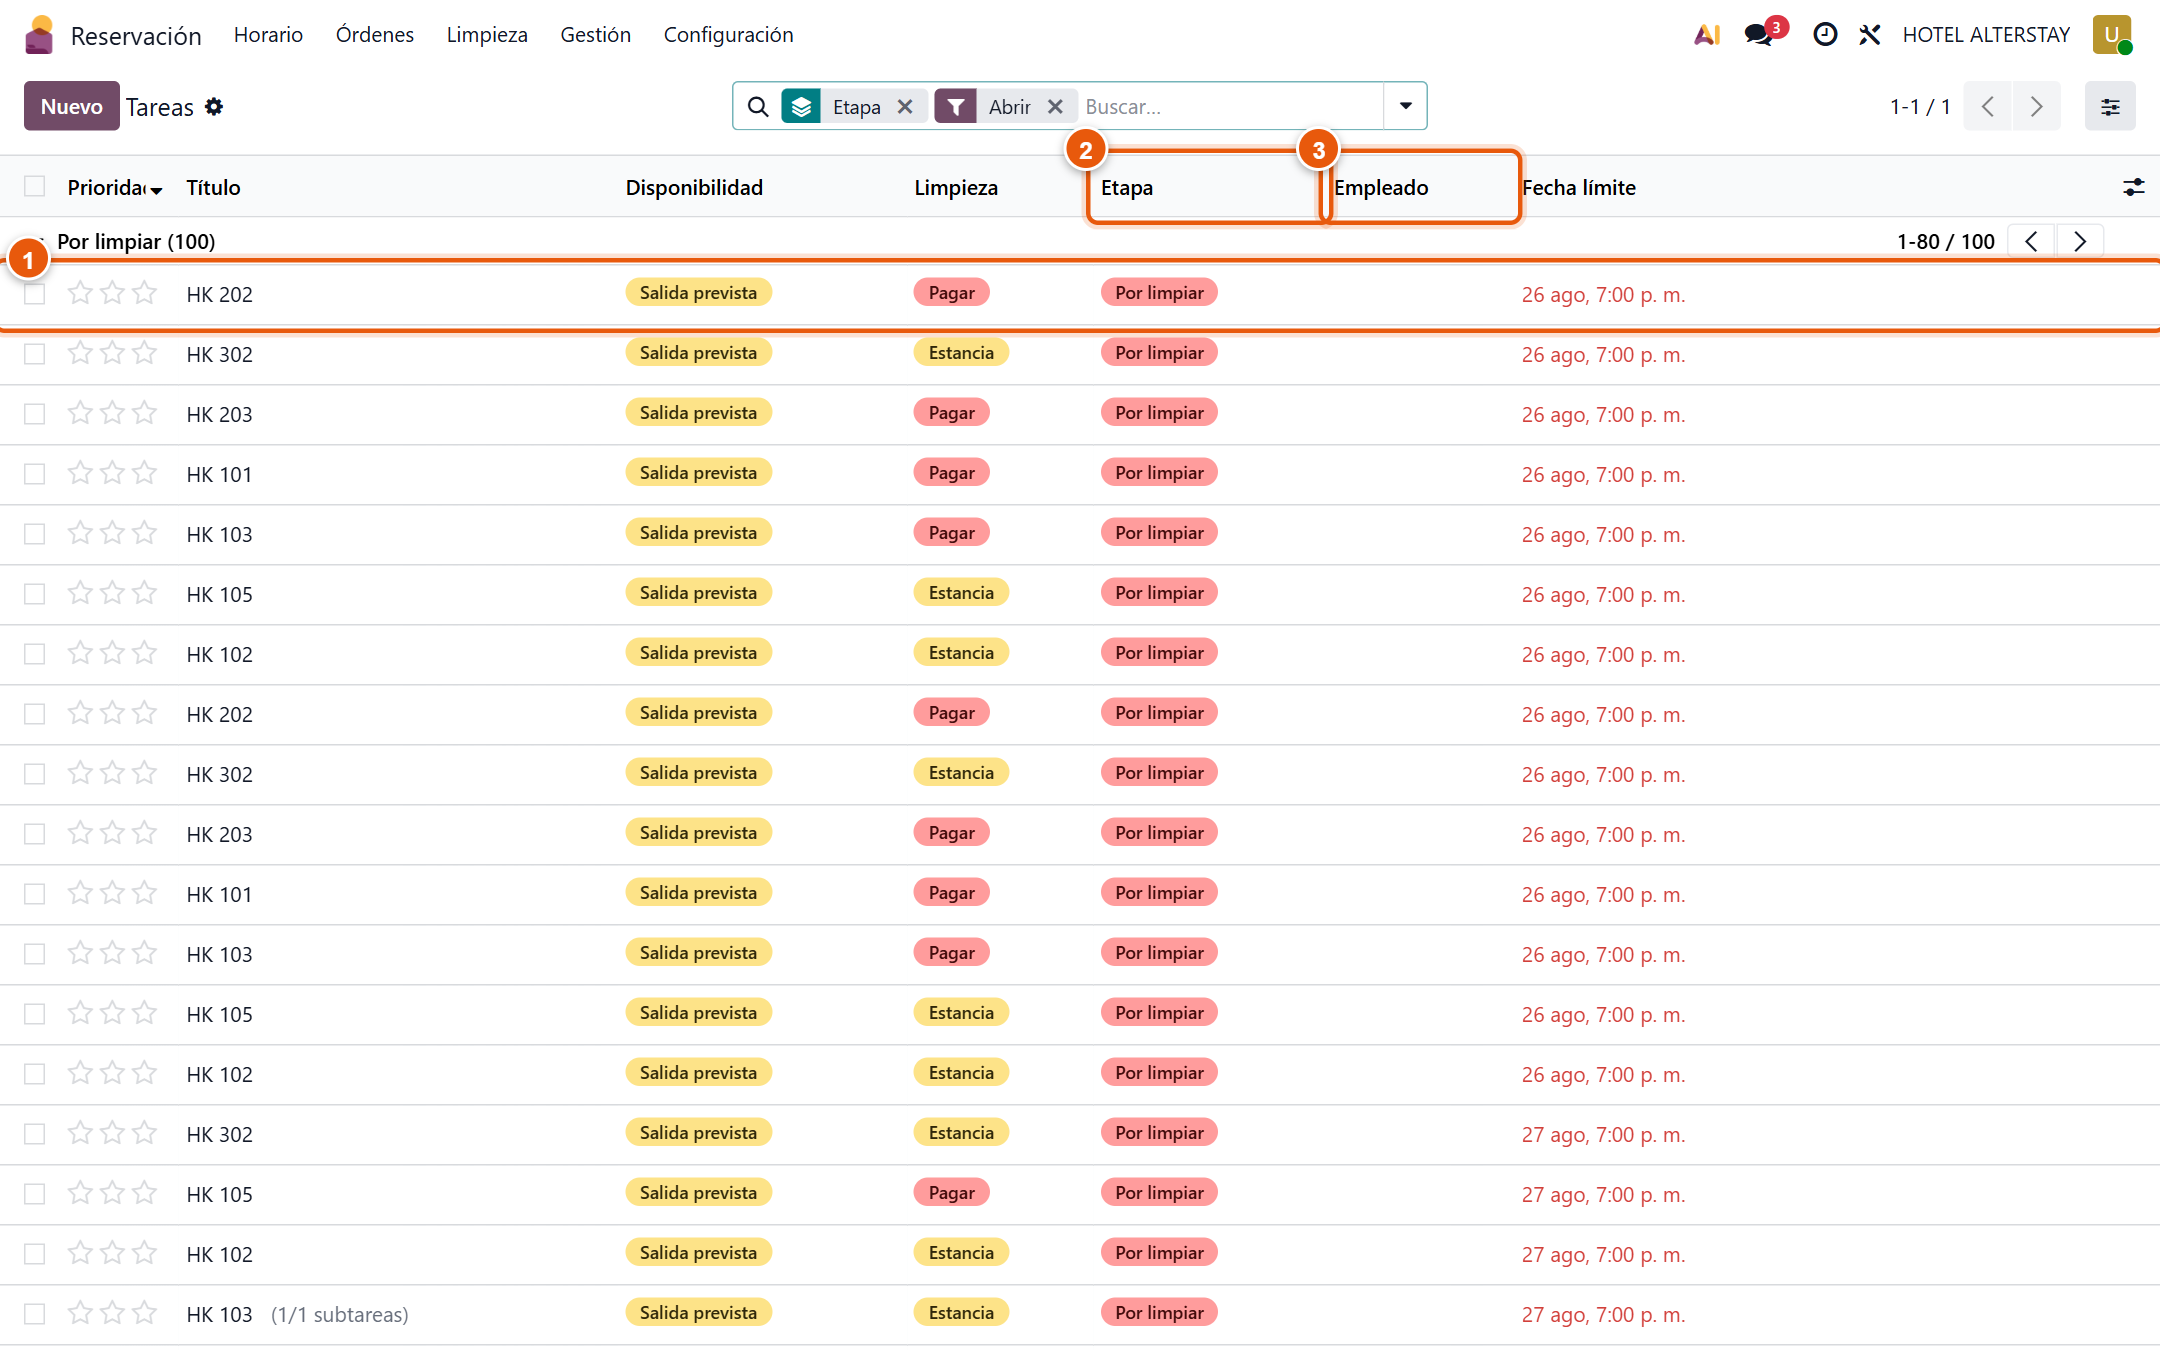
Task: Sort by the Etapa column header
Action: click(1127, 188)
